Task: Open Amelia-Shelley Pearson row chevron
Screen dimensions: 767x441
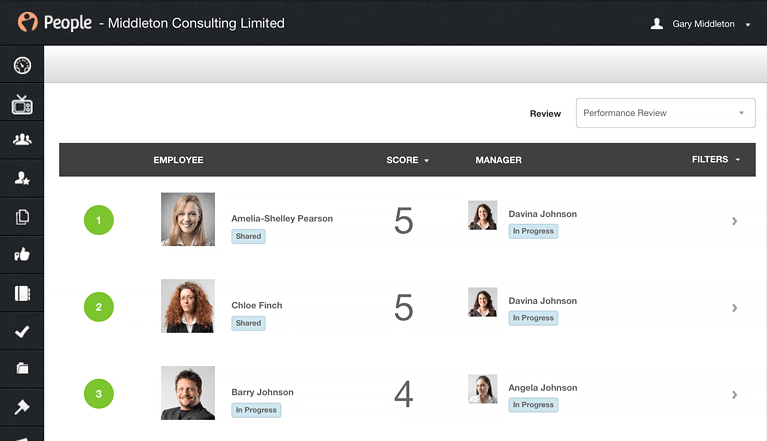Action: (x=734, y=221)
